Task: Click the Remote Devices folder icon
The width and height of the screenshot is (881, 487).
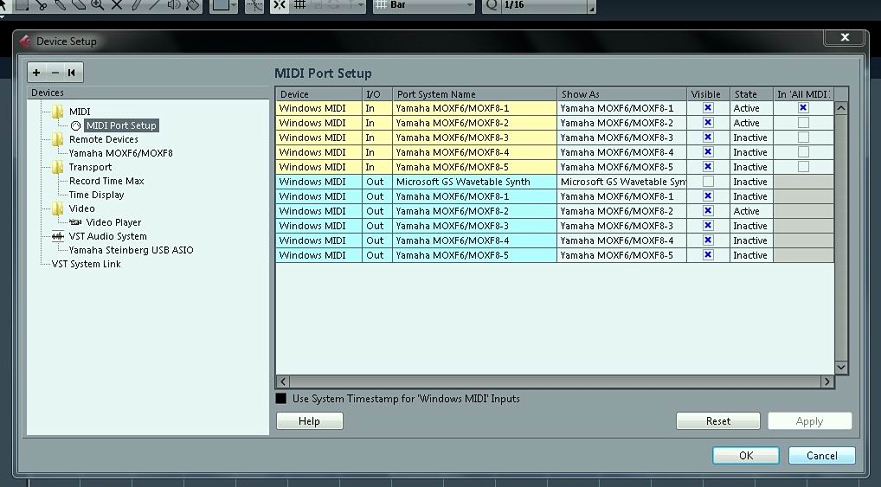Action: [57, 139]
